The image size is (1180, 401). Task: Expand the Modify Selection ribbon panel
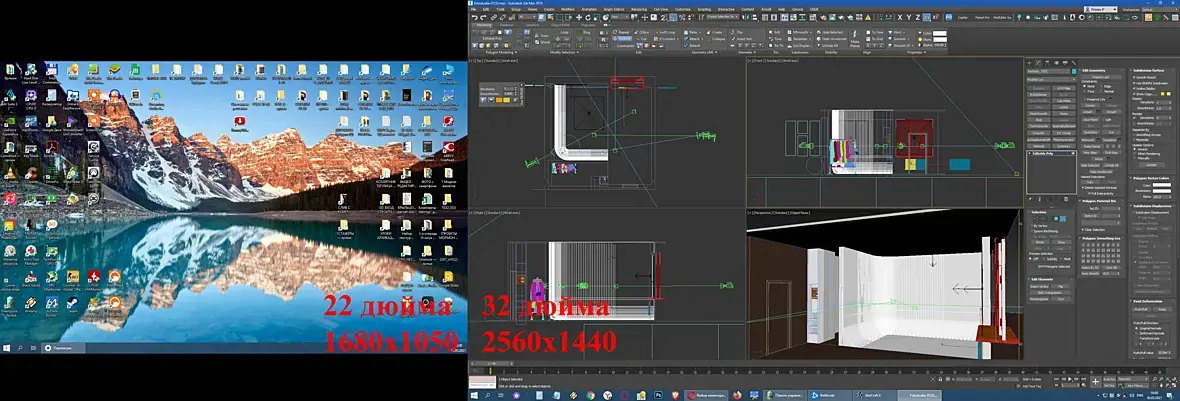tap(564, 53)
